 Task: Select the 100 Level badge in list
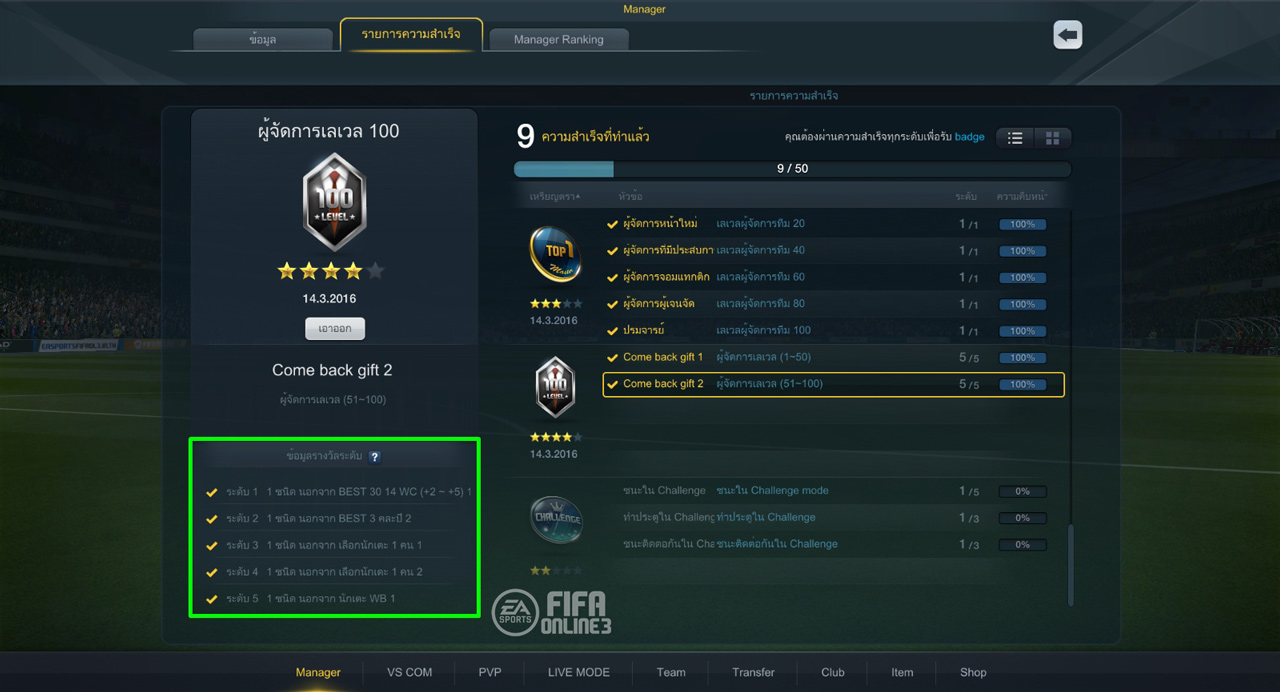pyautogui.click(x=555, y=387)
